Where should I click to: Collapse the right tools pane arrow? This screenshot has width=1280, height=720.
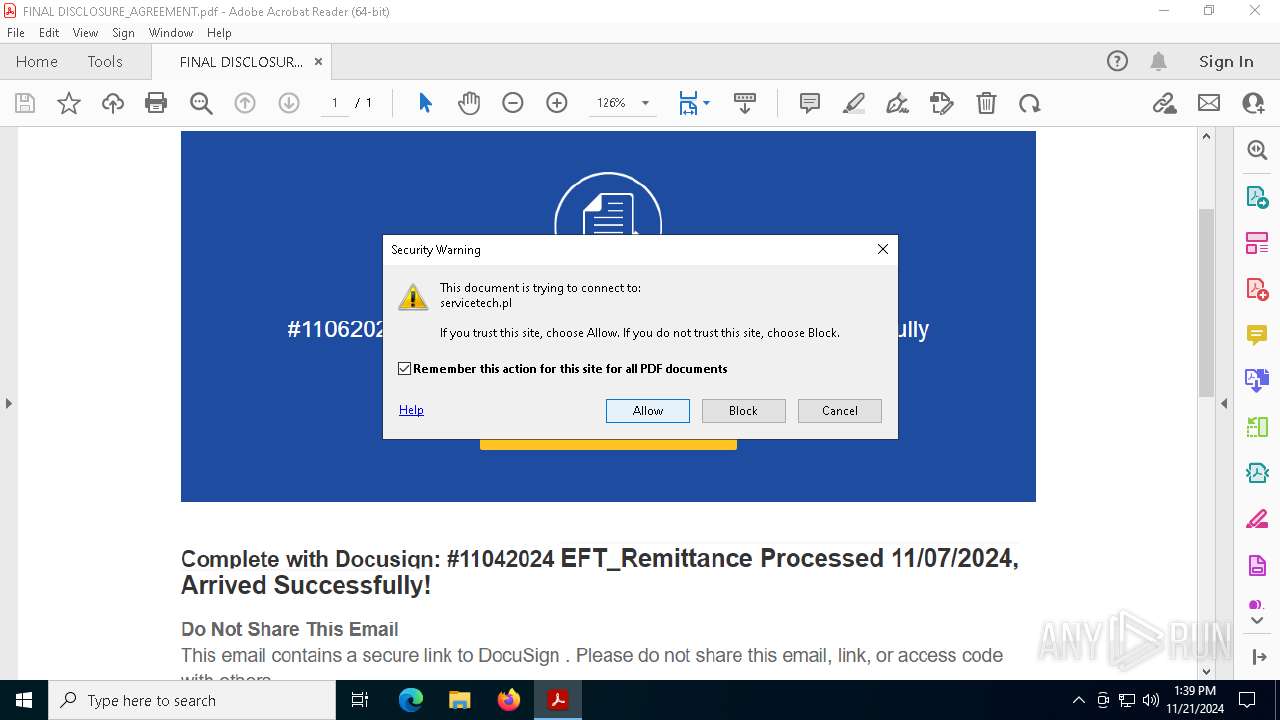click(x=1224, y=404)
